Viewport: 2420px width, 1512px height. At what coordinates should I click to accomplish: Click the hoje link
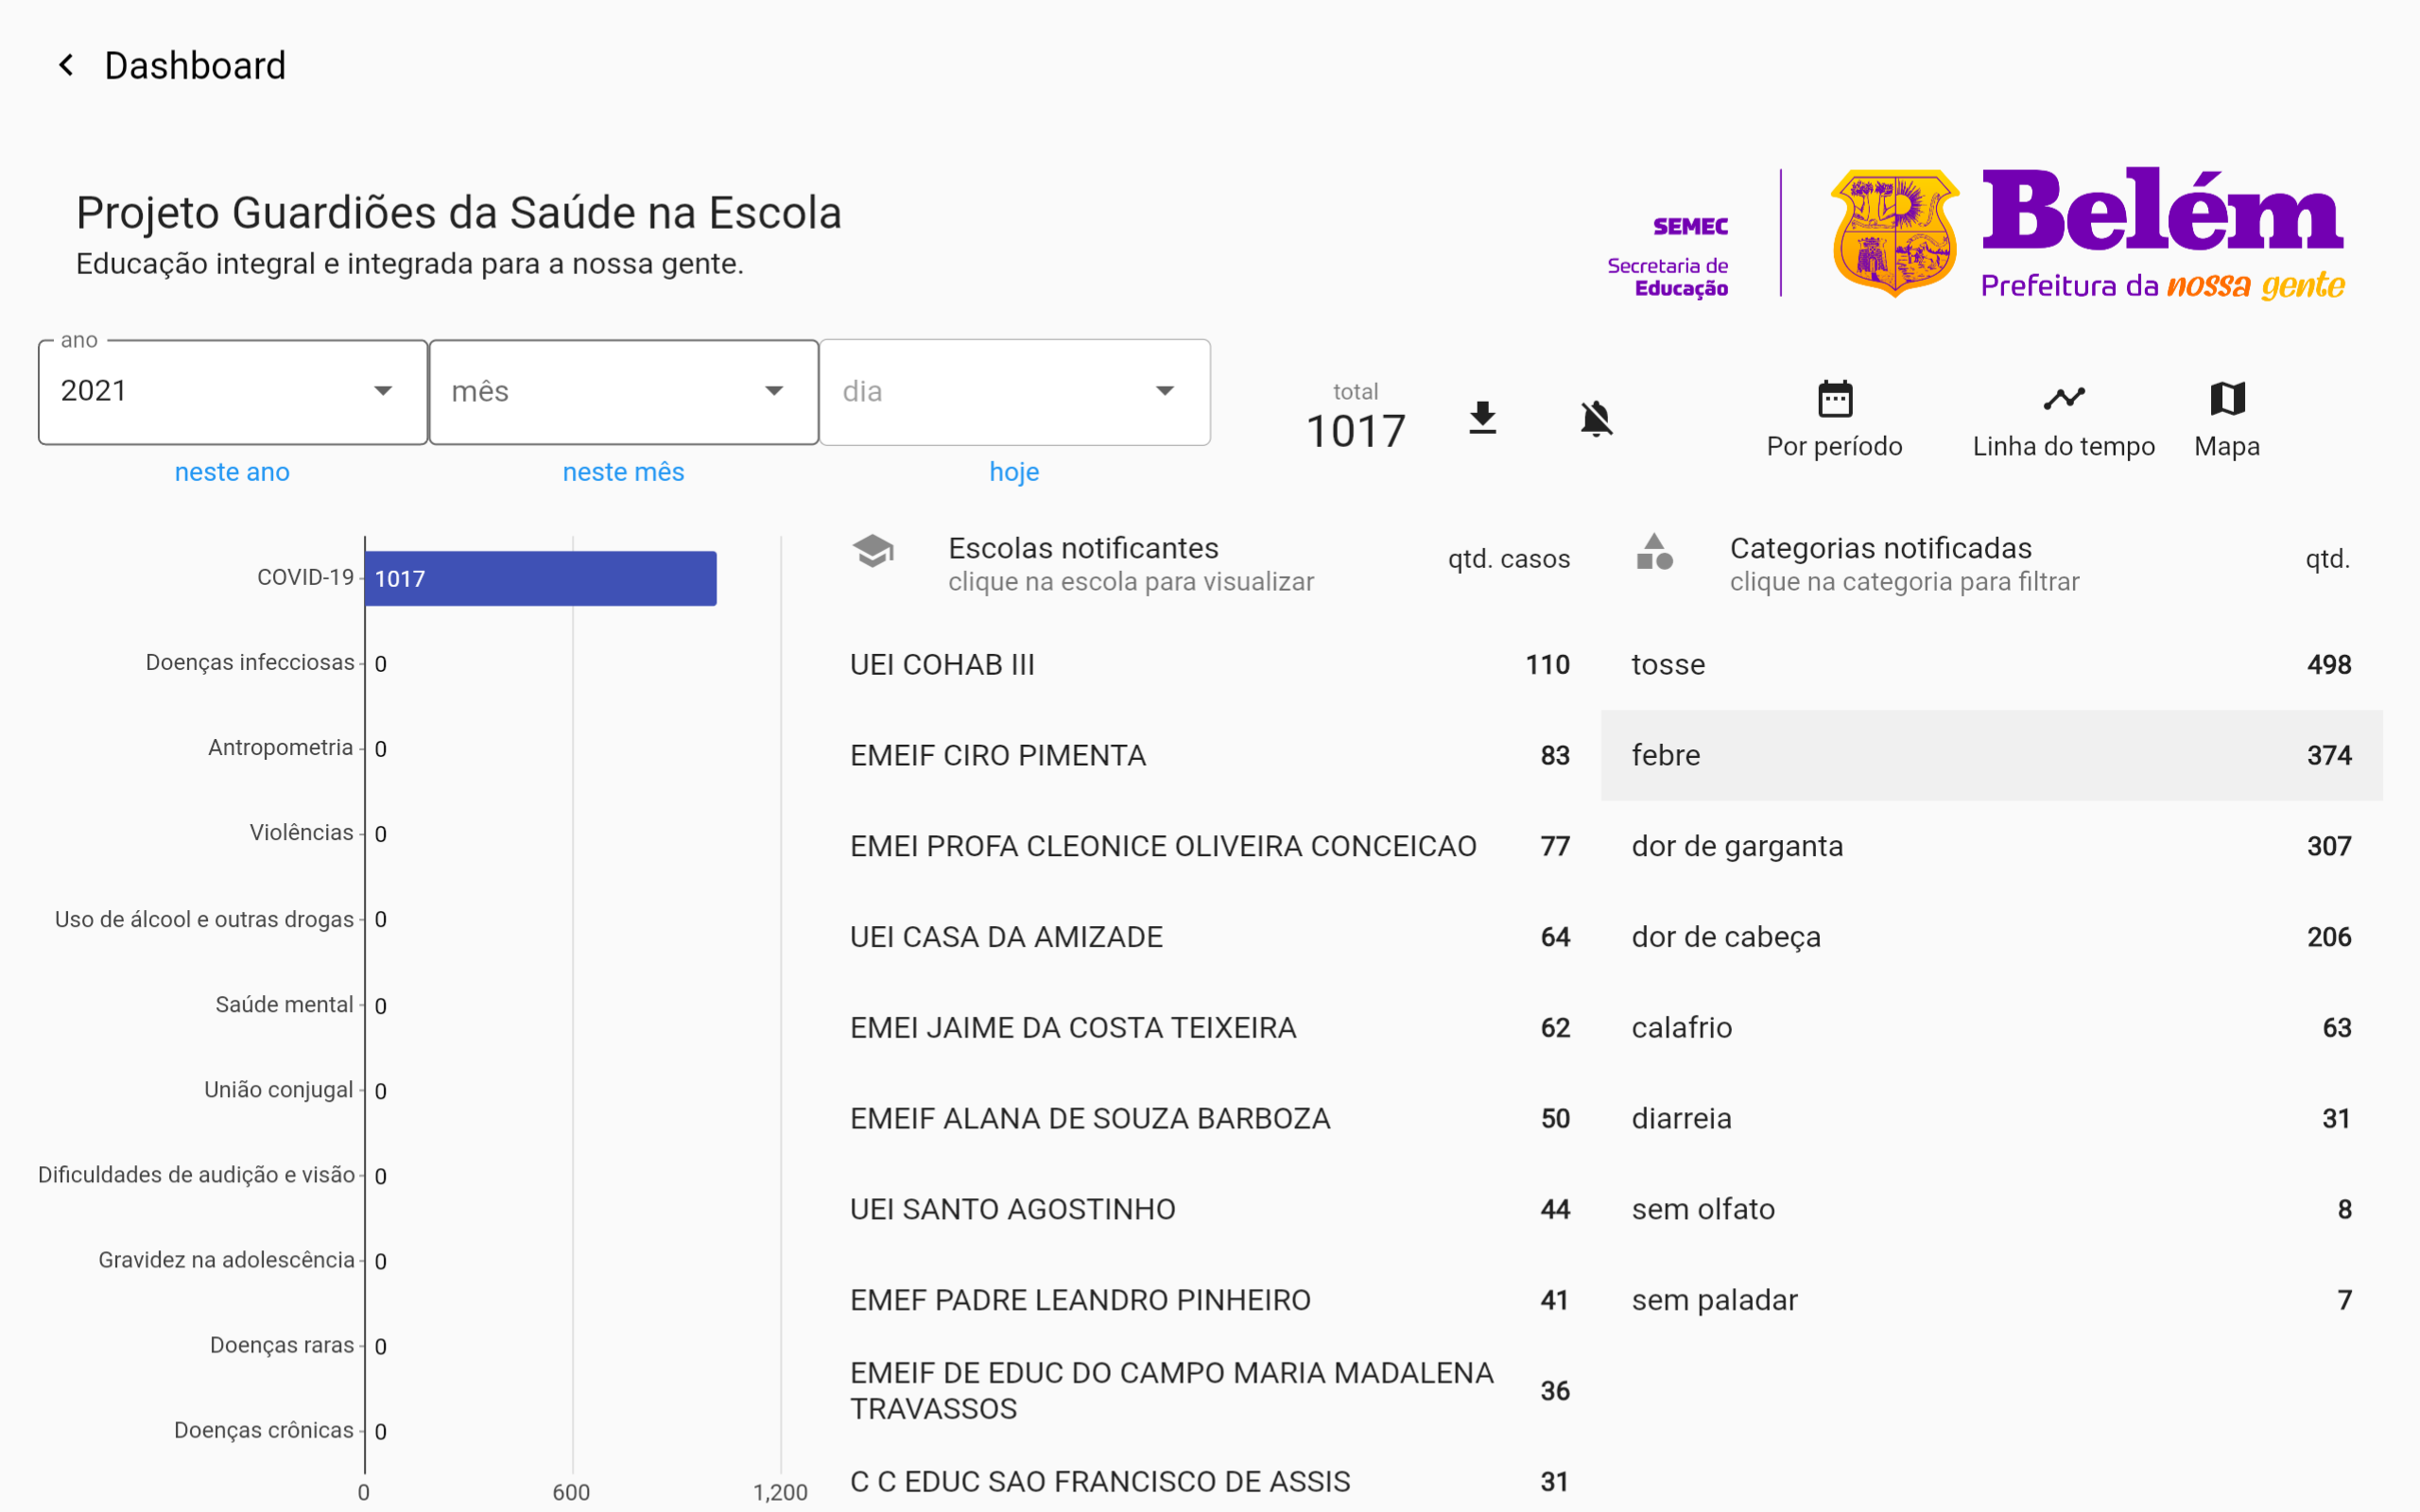pyautogui.click(x=1014, y=472)
